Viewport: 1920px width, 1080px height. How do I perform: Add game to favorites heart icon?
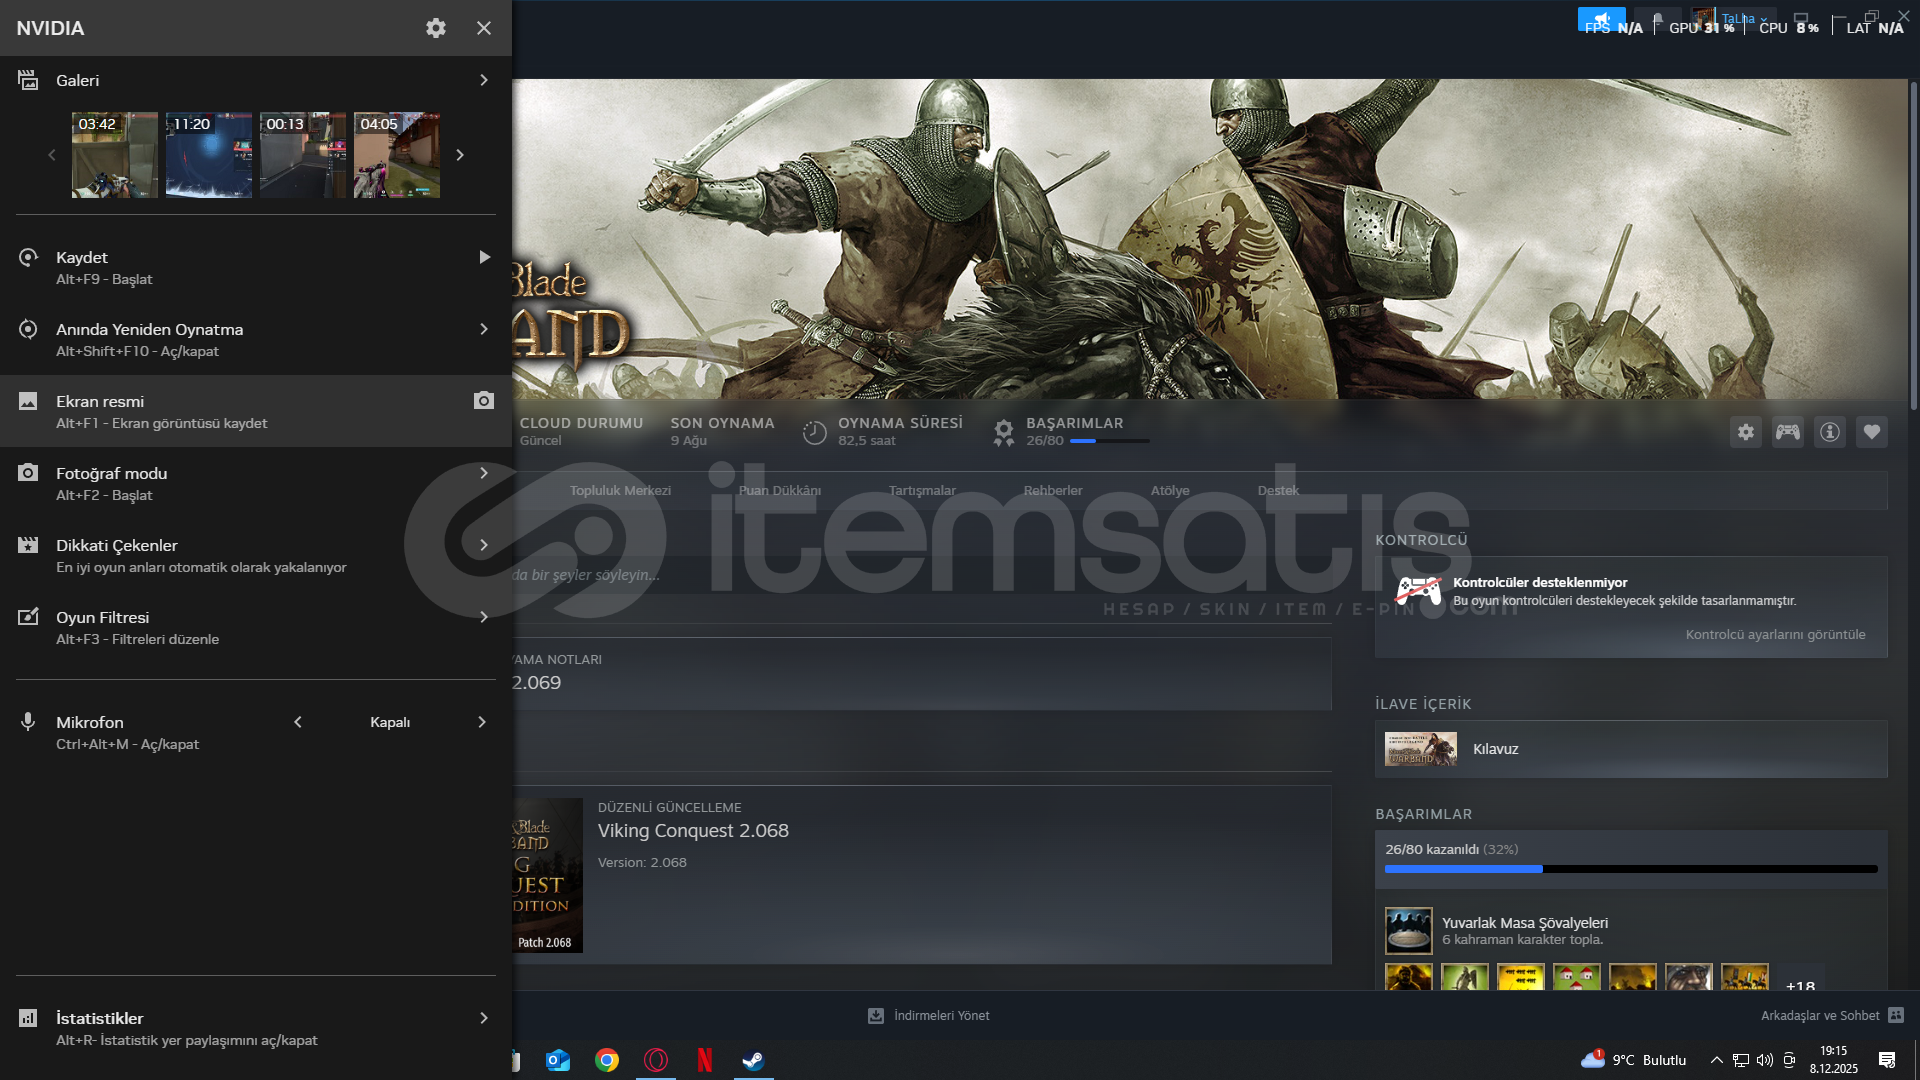pos(1872,432)
